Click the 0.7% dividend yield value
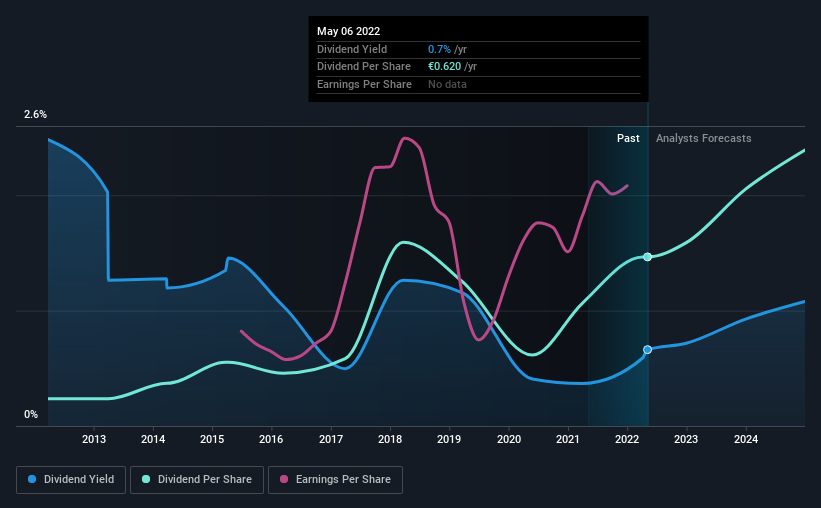Screen dimensions: 821x508 pos(439,49)
